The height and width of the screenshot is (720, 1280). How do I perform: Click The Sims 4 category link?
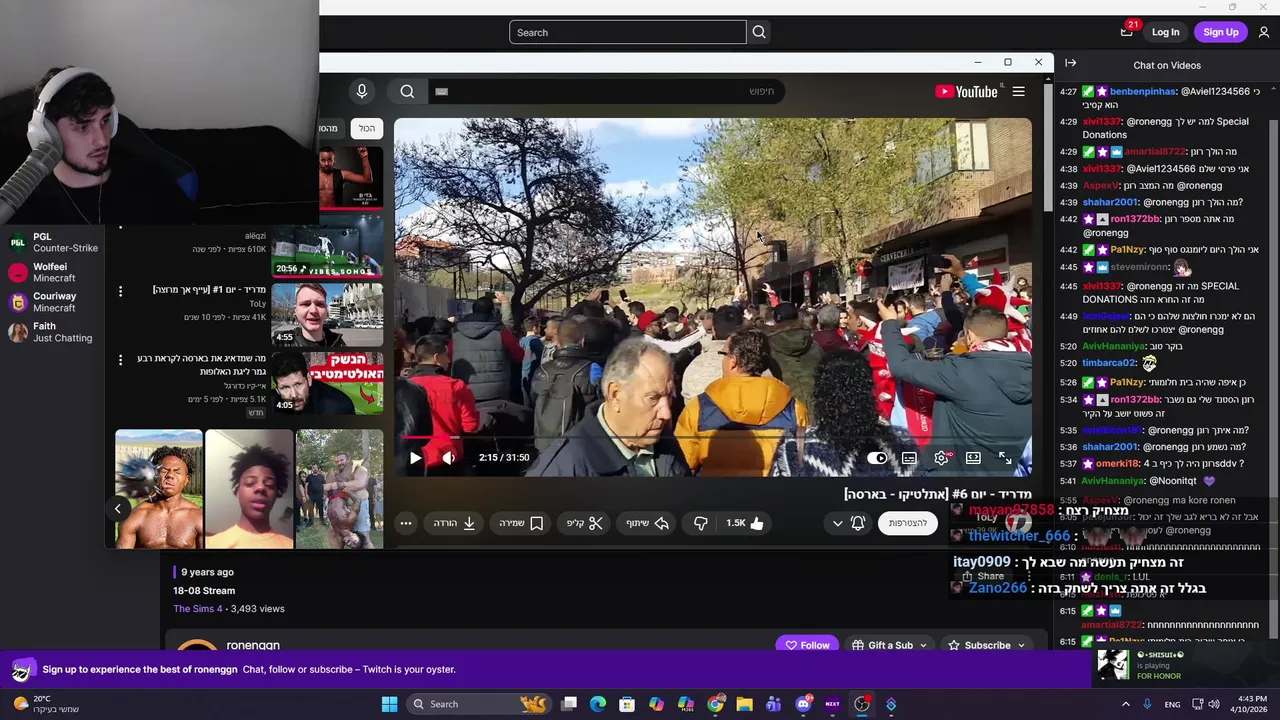click(x=198, y=609)
